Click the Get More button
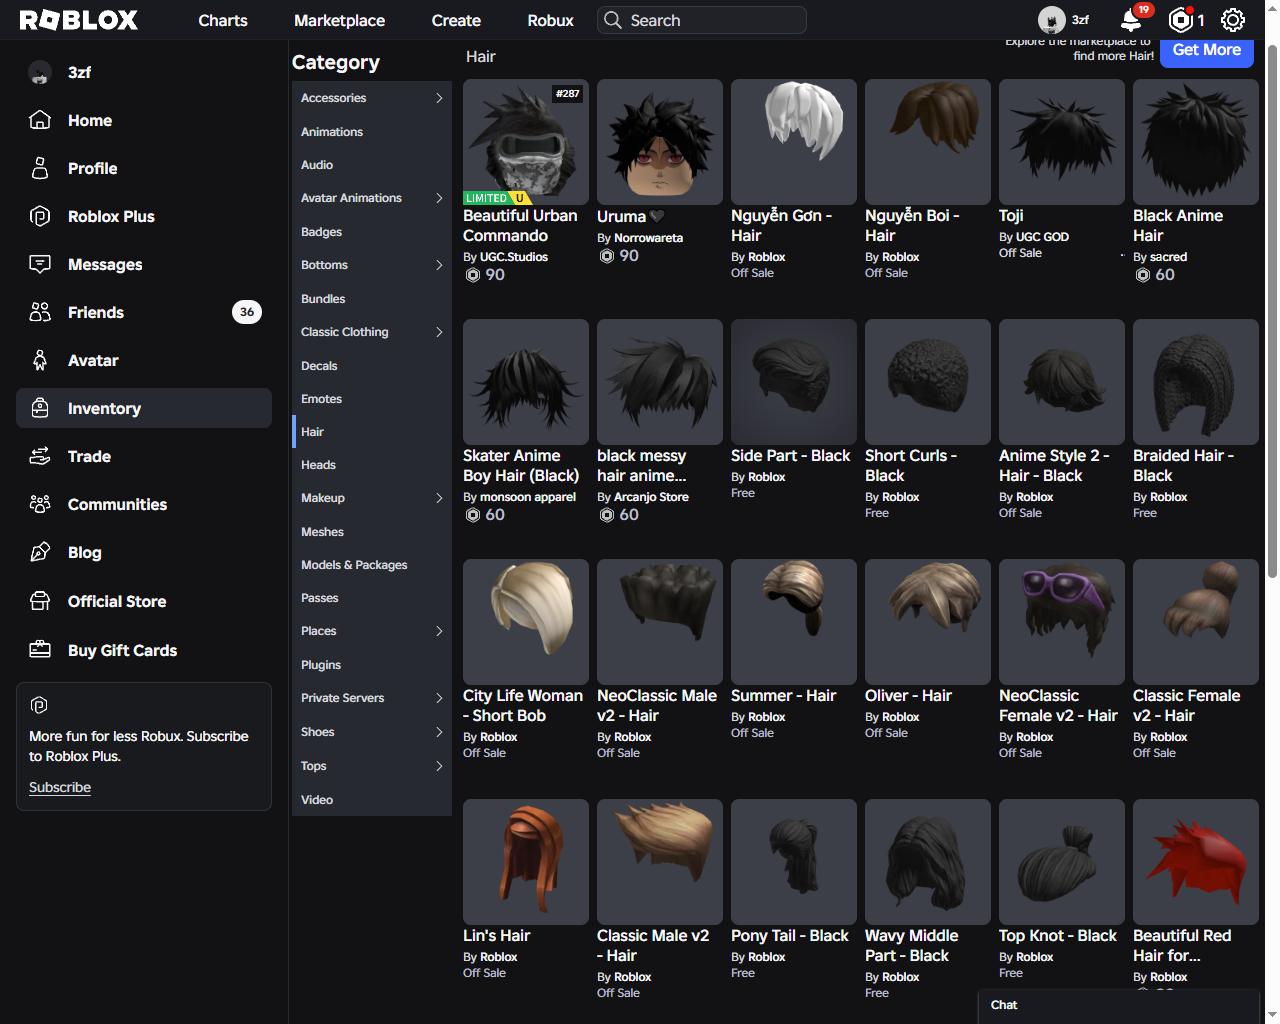 pos(1207,51)
